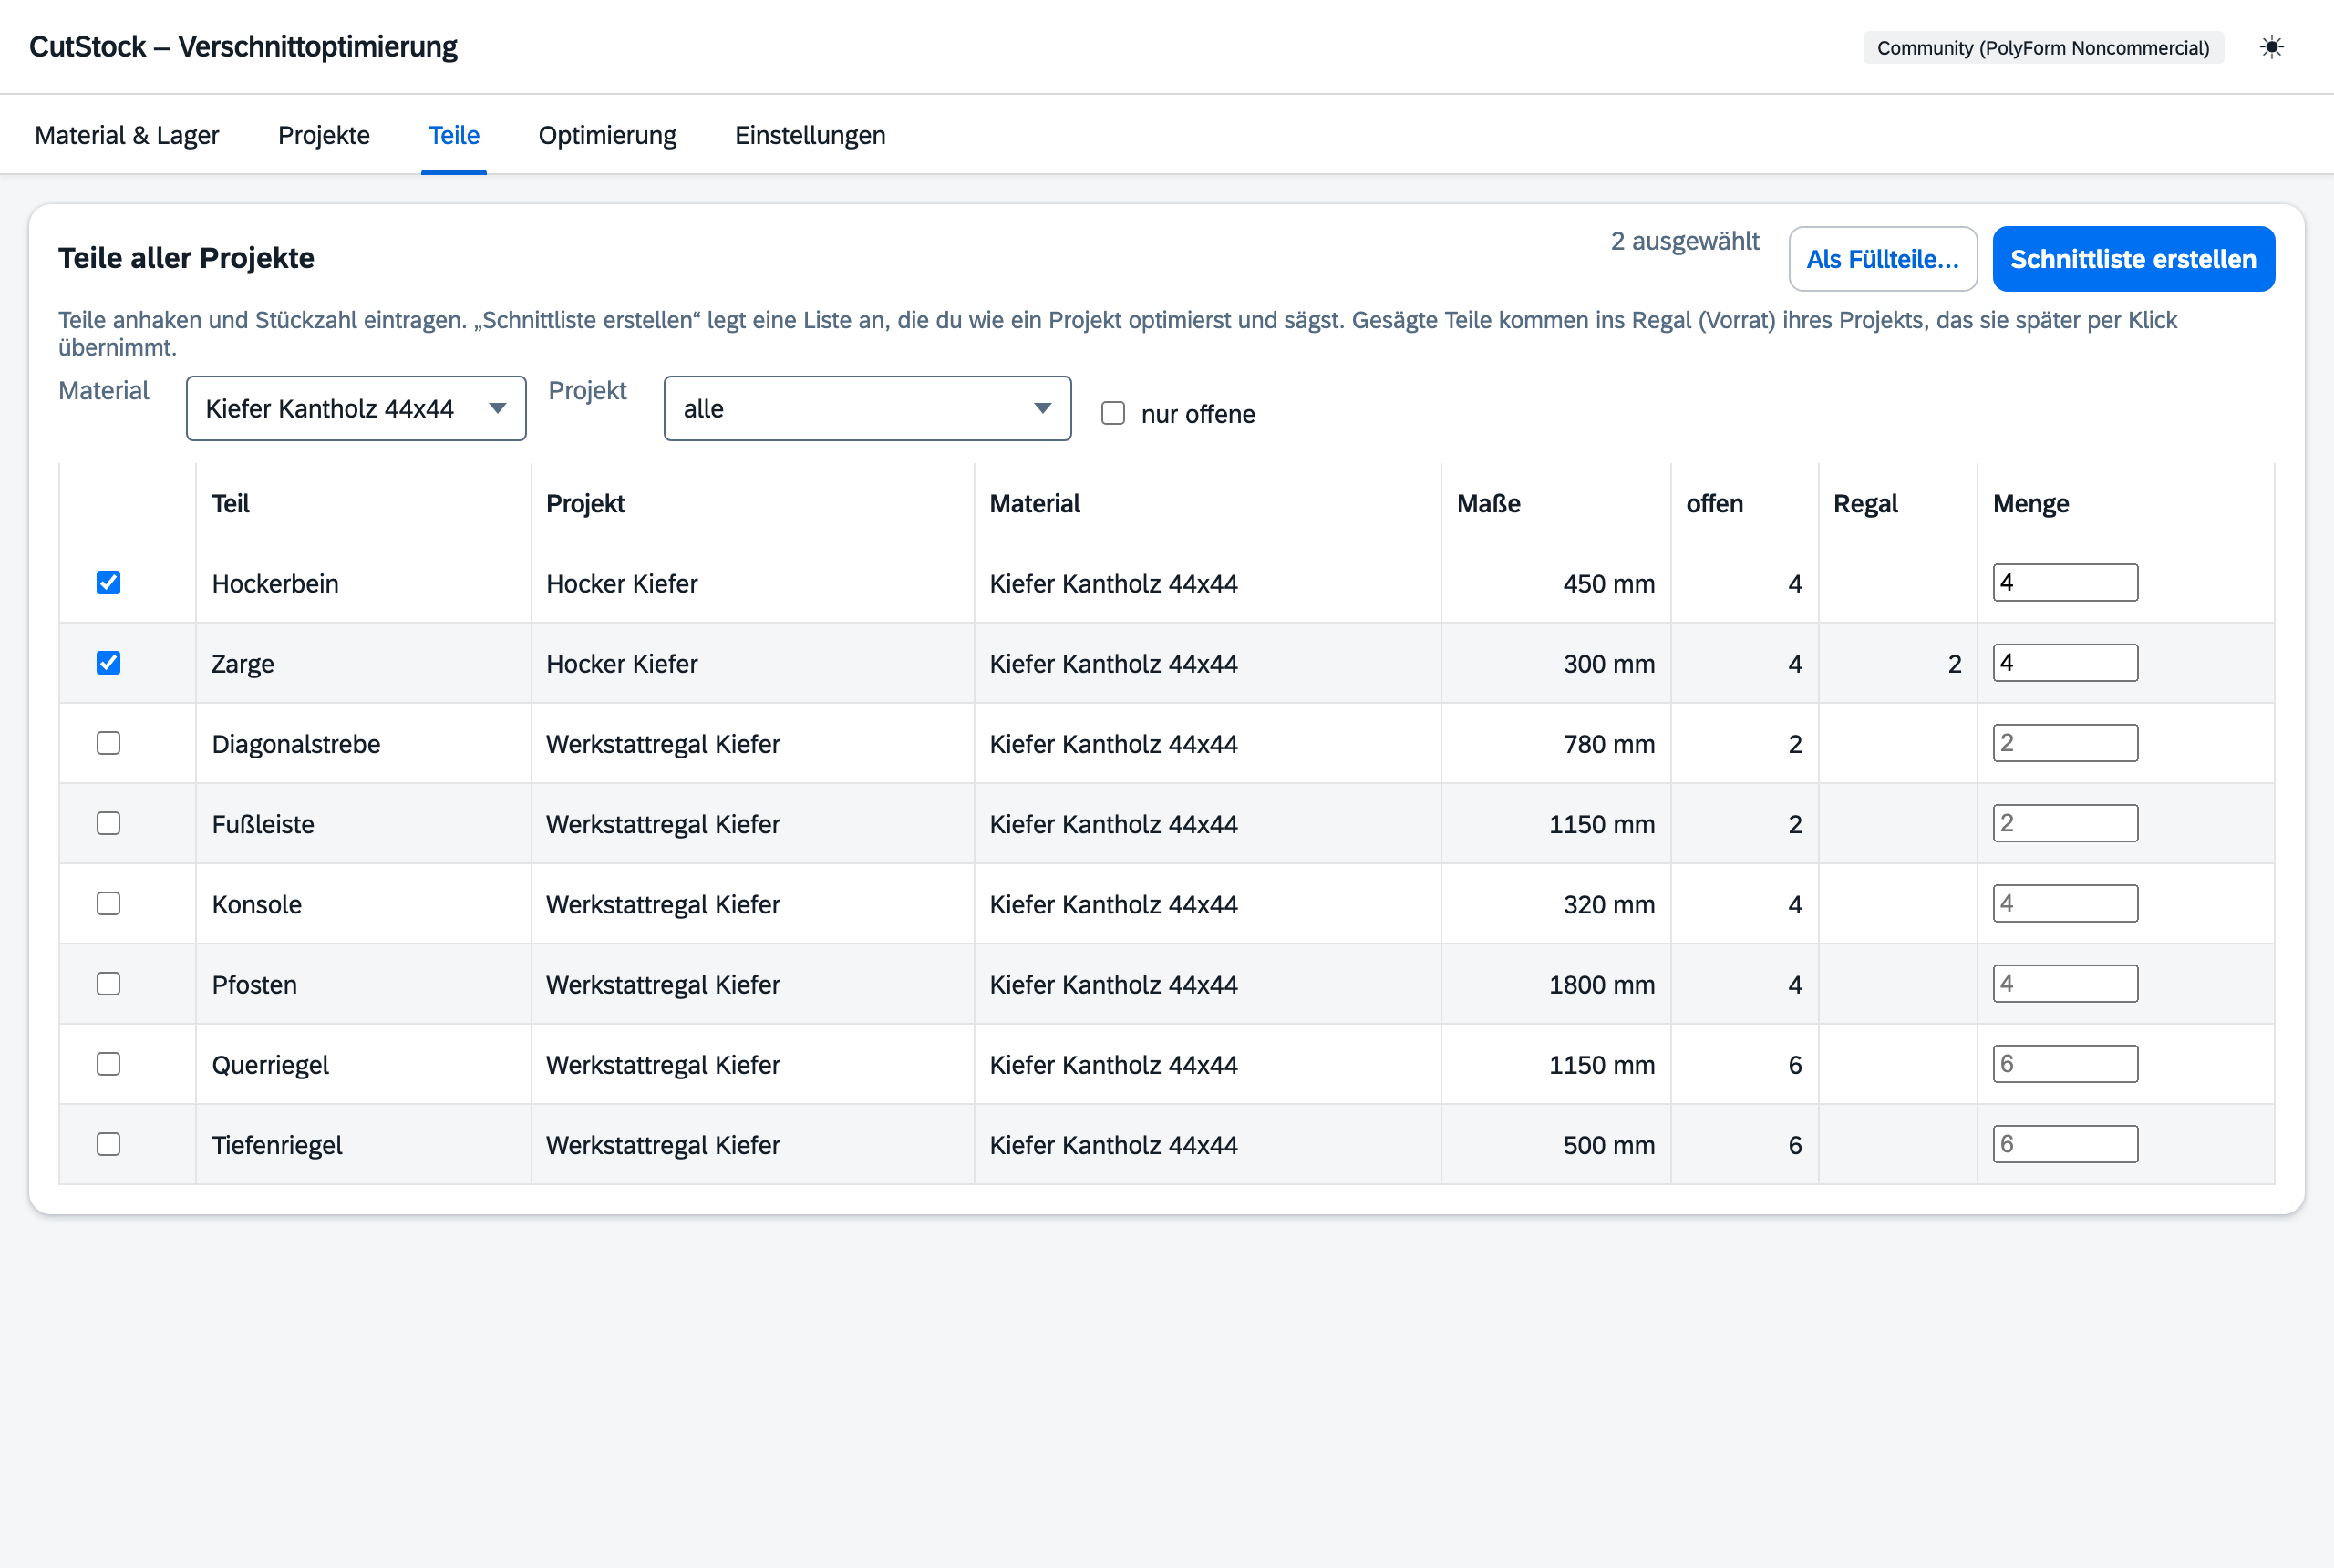
Task: Click the Menge input in Querriegel row
Action: click(x=2065, y=1064)
